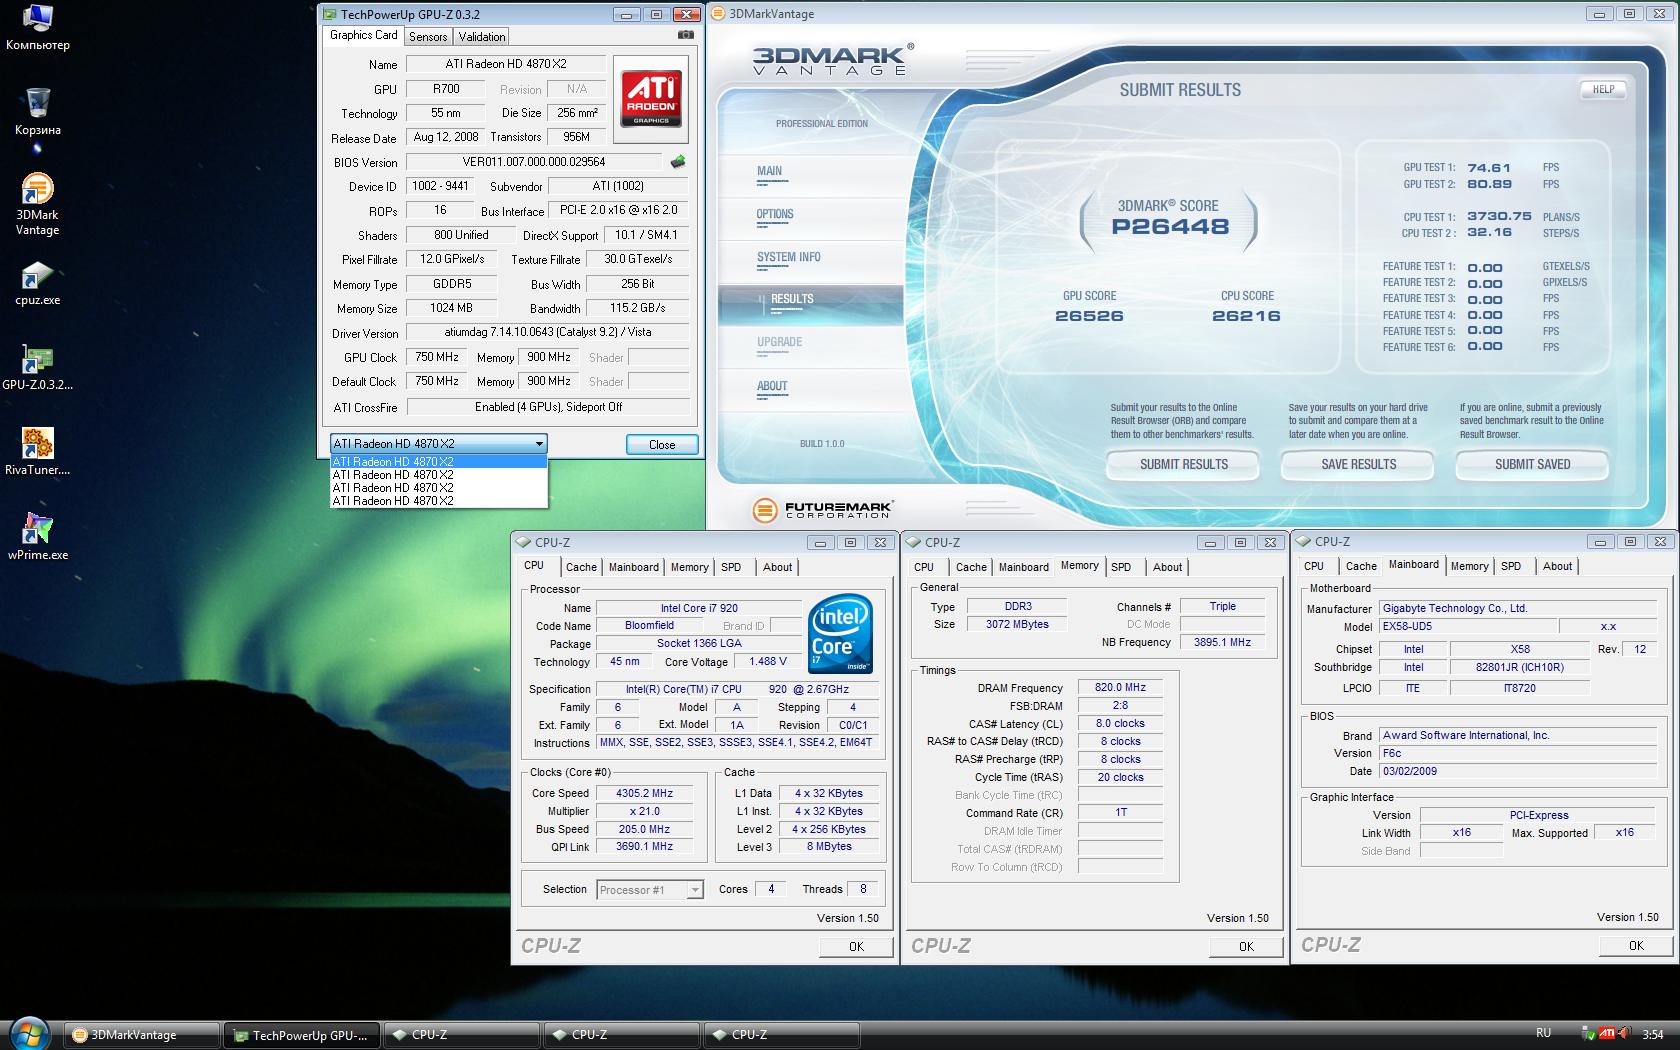Open the CPU tab in the memory CPU-Z window
This screenshot has width=1680, height=1050.
pos(924,567)
